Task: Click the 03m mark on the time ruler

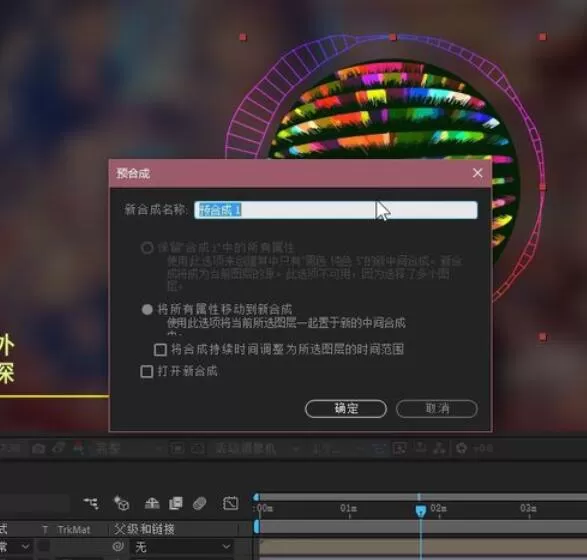Action: pos(528,509)
